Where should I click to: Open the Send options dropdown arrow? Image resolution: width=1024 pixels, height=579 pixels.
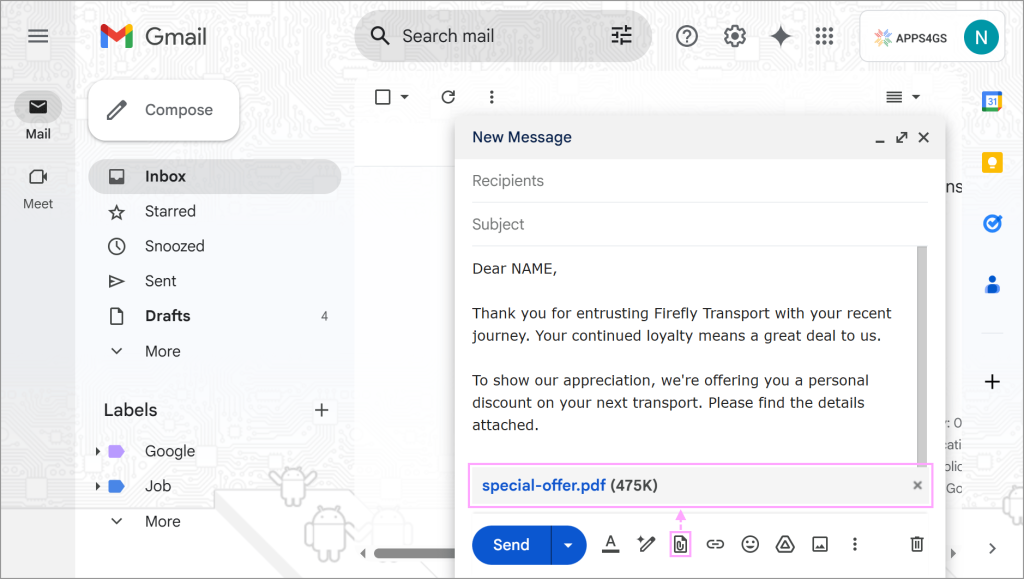(x=568, y=545)
